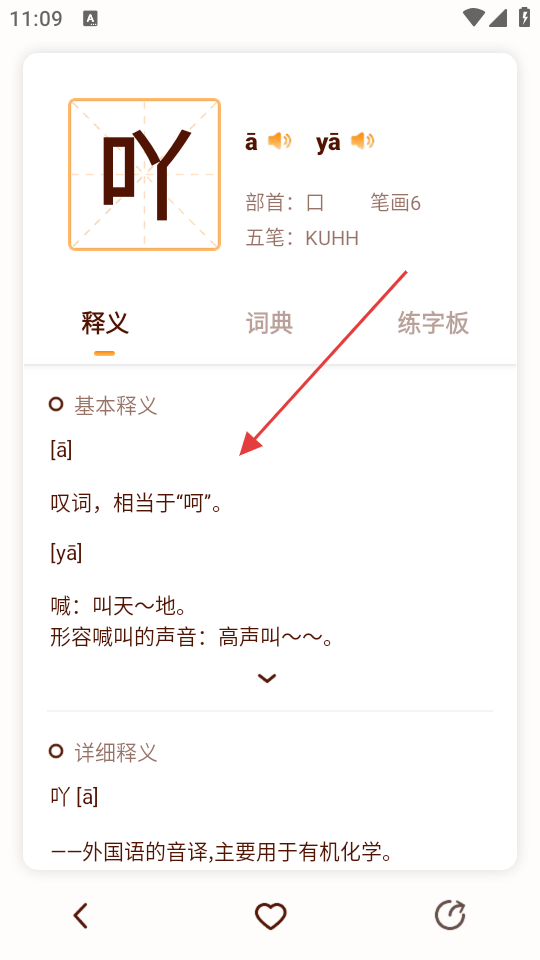The image size is (540, 960).
Task: Tap the back arrow icon
Action: 81,916
